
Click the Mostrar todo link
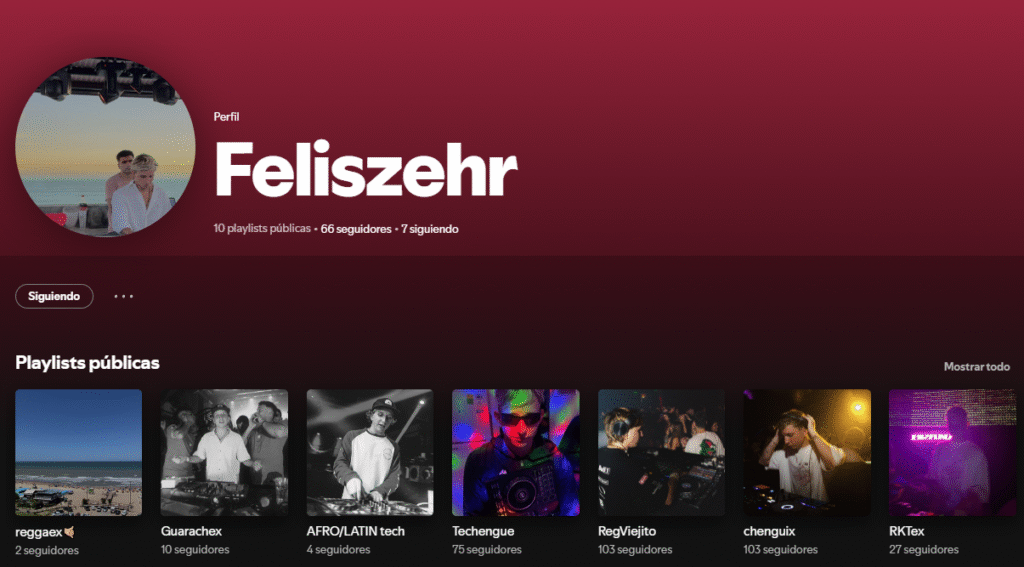(976, 367)
